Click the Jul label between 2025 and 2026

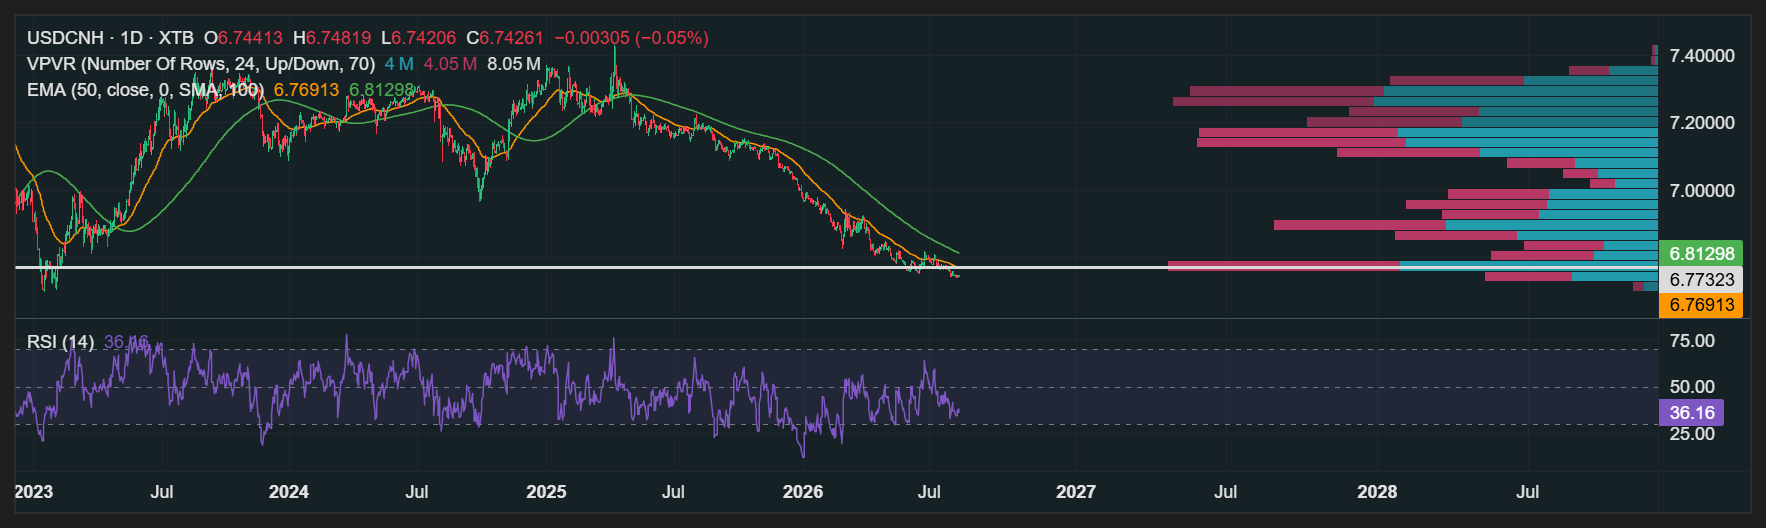(673, 492)
